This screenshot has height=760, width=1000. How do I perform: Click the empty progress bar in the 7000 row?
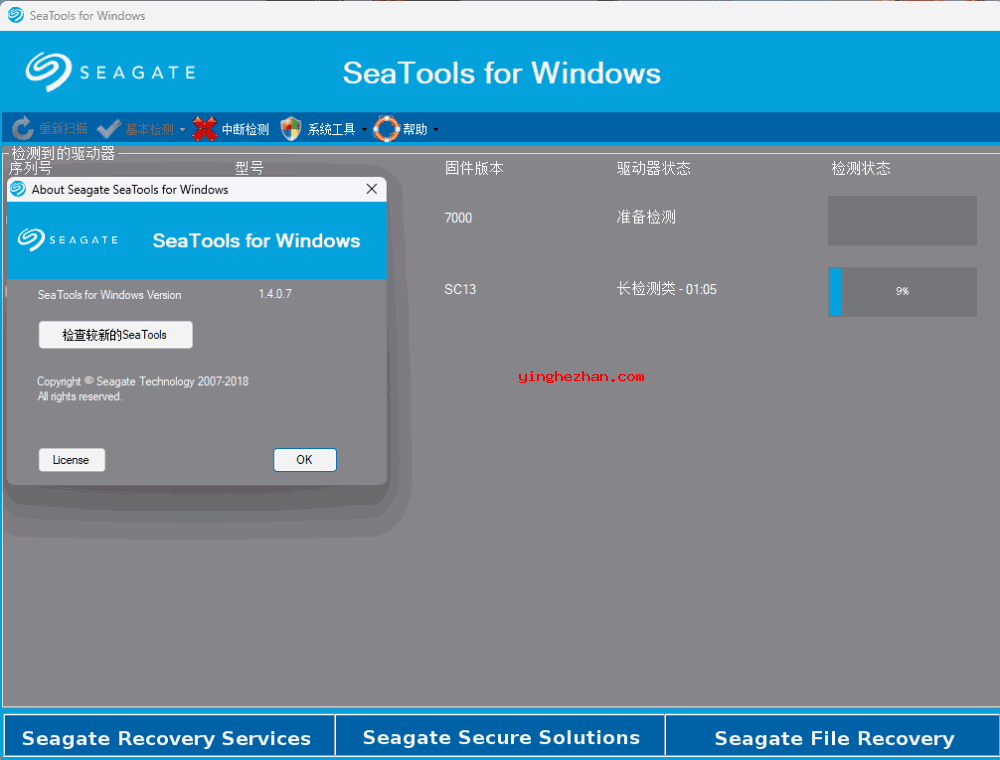tap(902, 221)
